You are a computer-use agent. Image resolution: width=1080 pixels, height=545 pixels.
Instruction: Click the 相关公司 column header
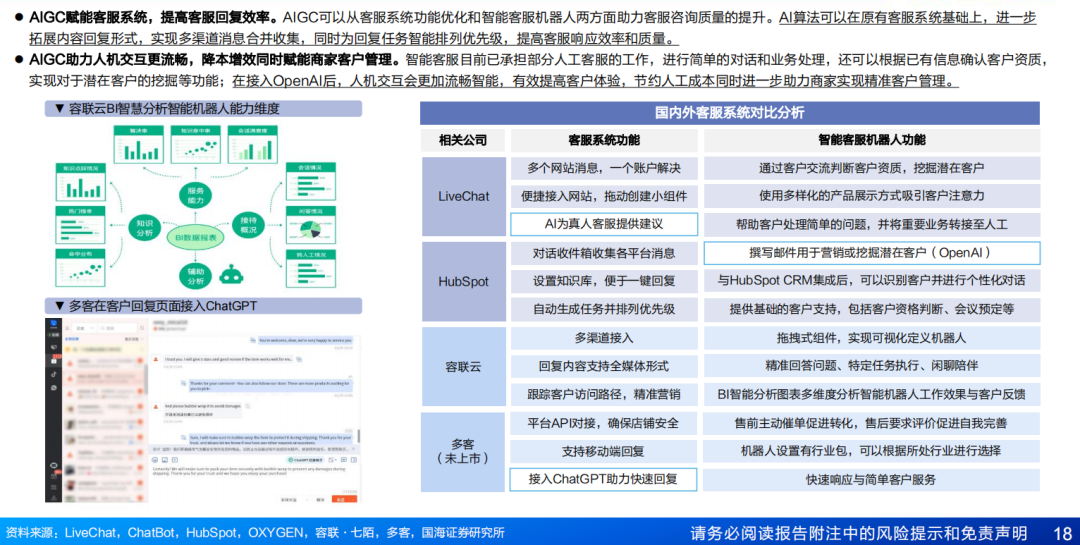point(463,141)
